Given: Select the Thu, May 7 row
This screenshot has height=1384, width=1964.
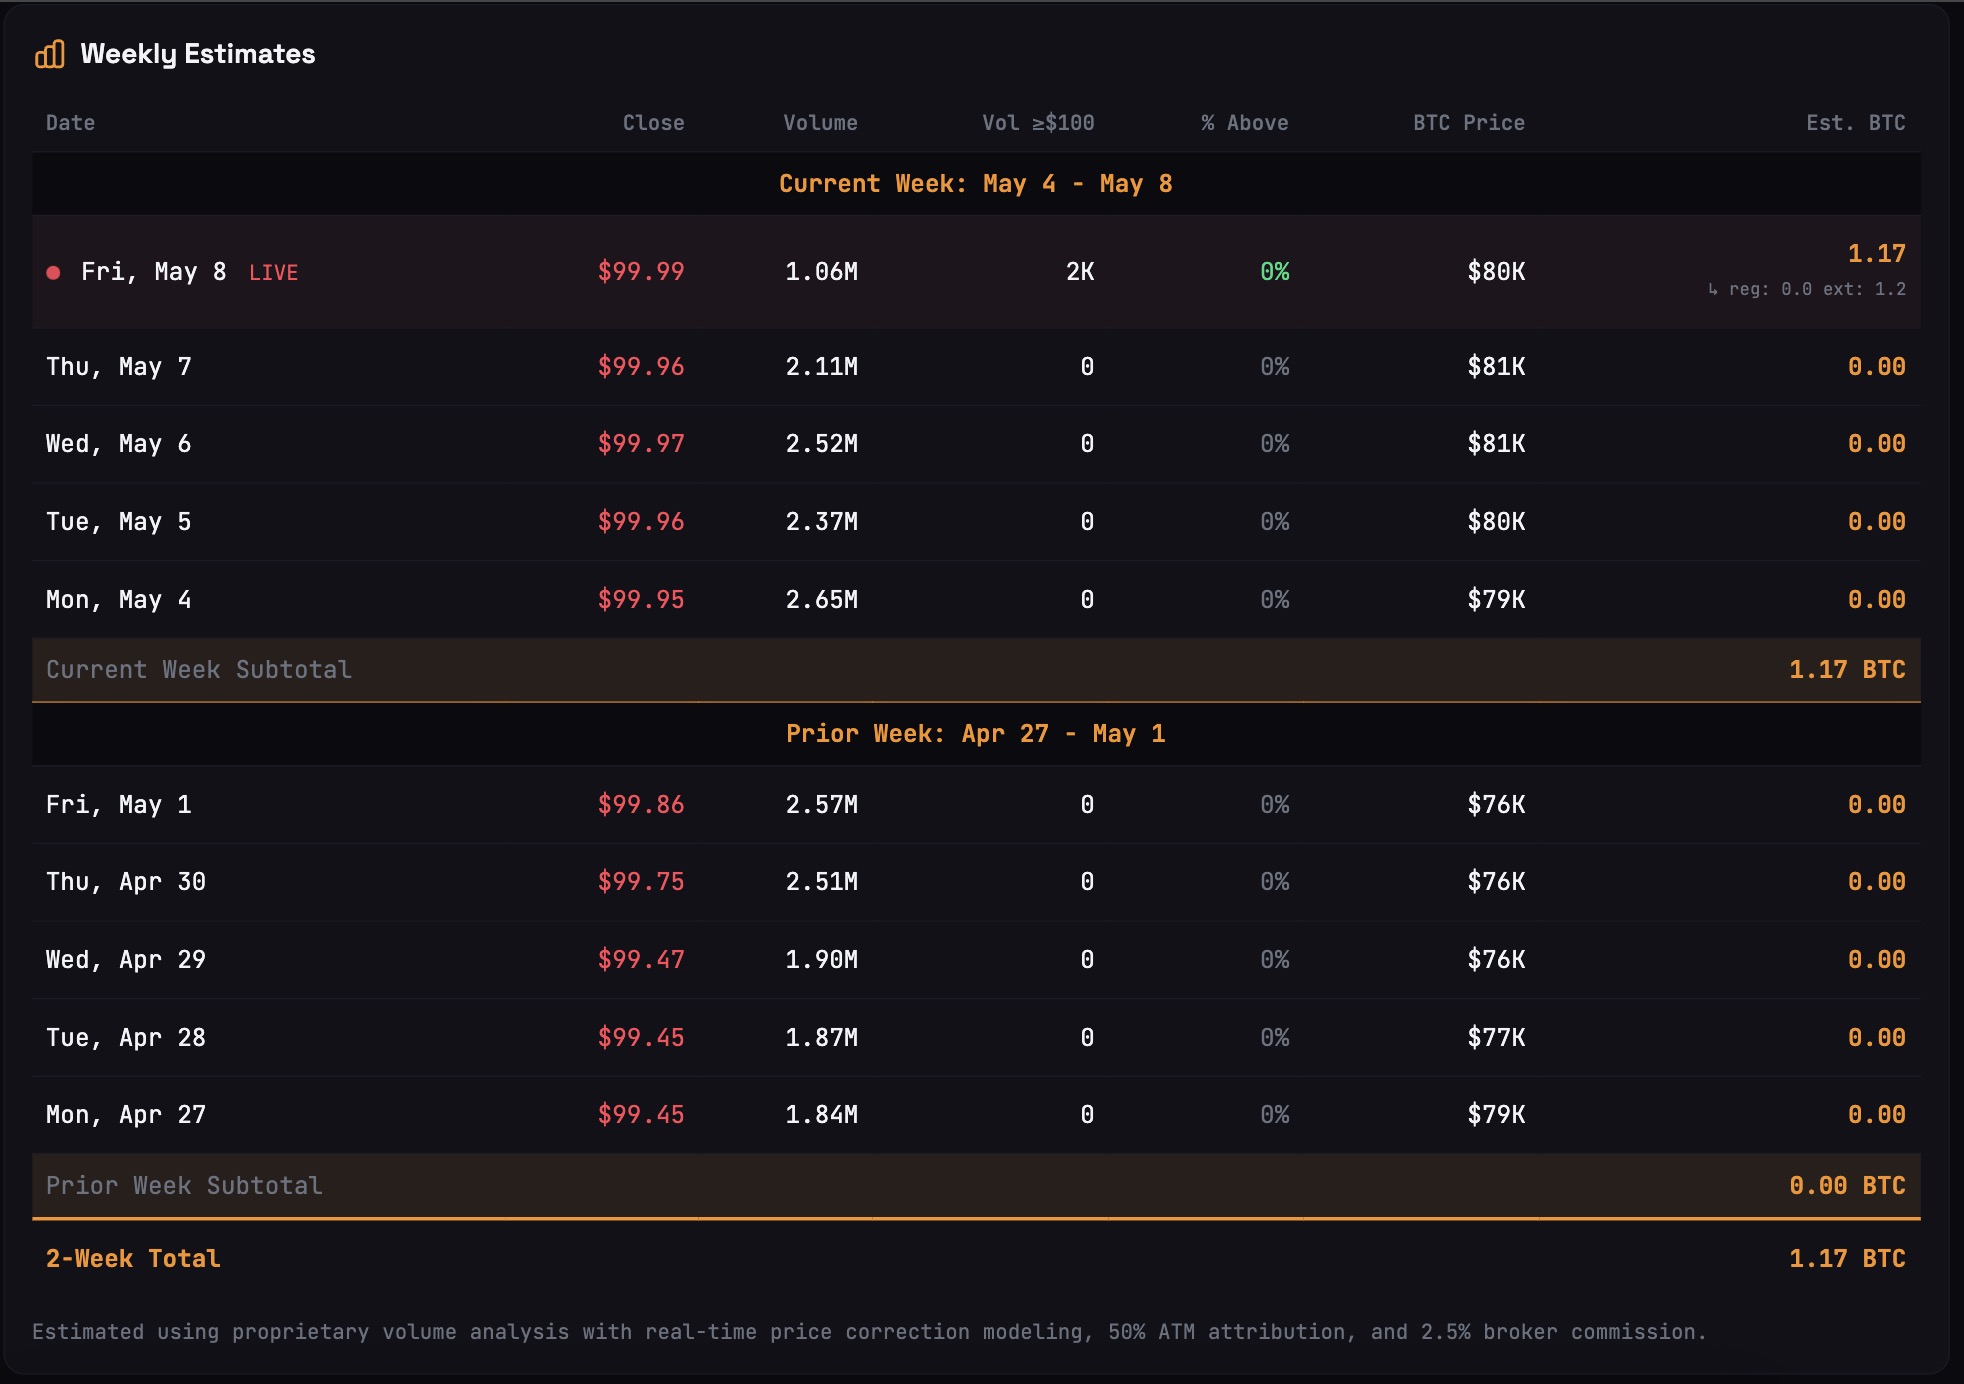Looking at the screenshot, I should [976, 367].
